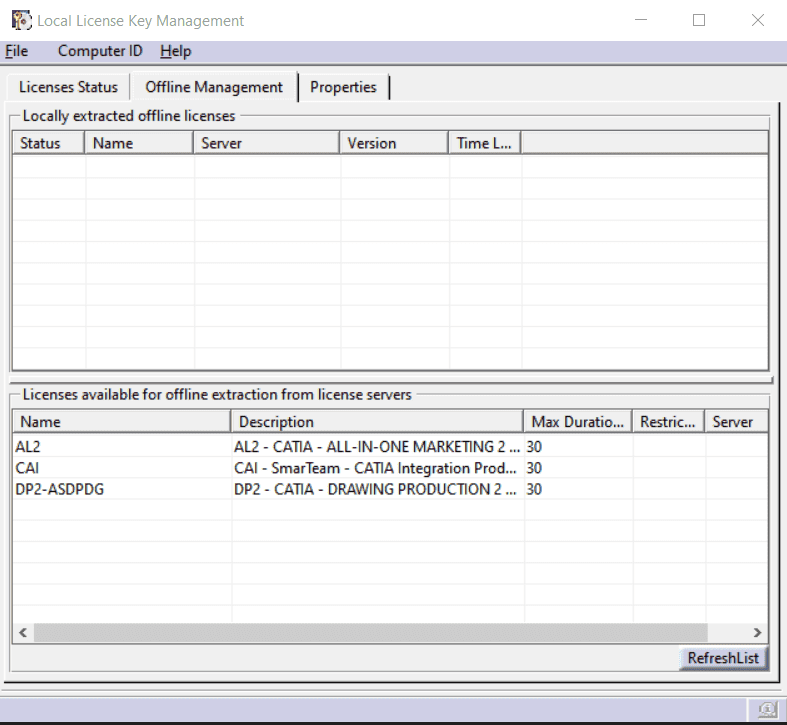The image size is (787, 725).
Task: Click the application key icon in title bar
Action: [21, 21]
